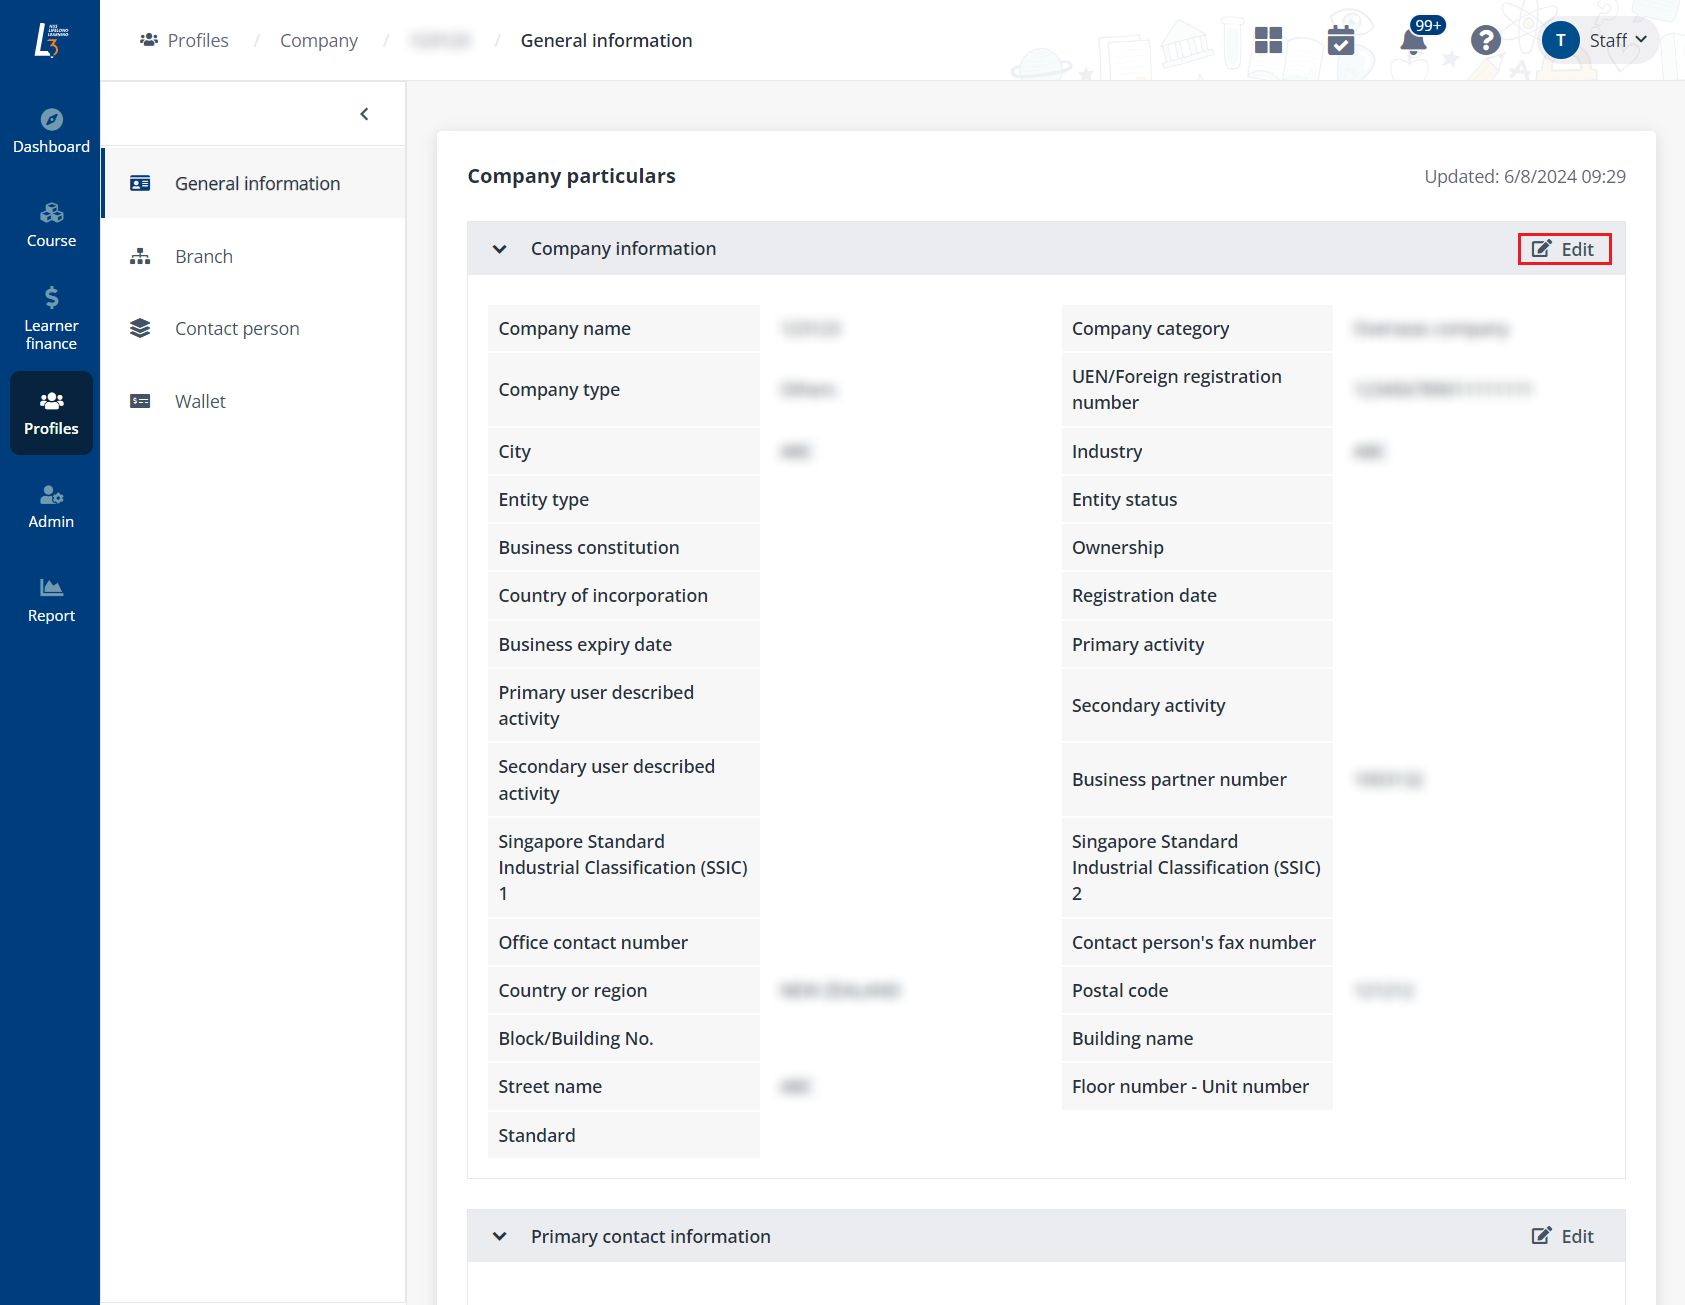Open the Admin user-gear icon

pos(51,495)
